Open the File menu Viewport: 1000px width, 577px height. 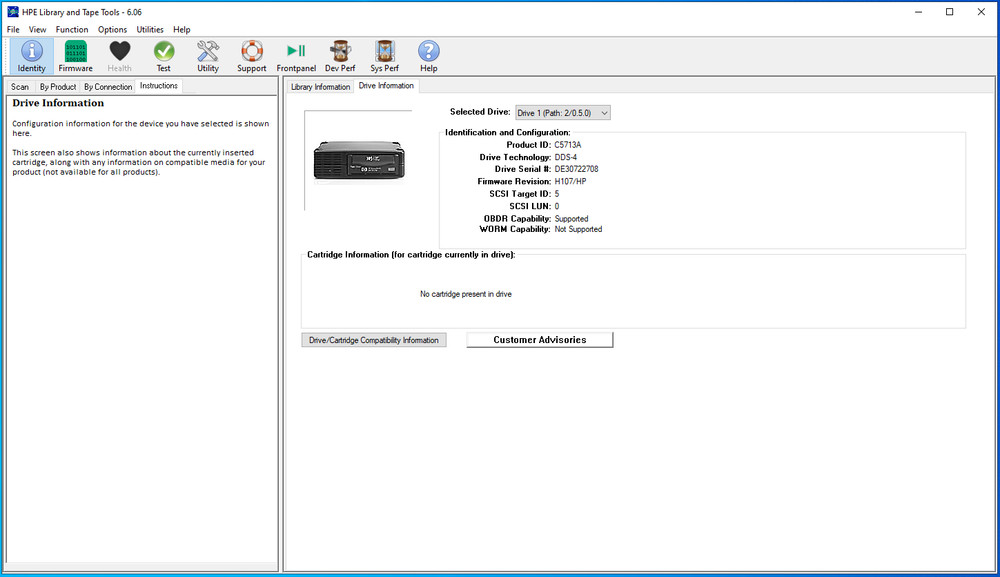13,29
